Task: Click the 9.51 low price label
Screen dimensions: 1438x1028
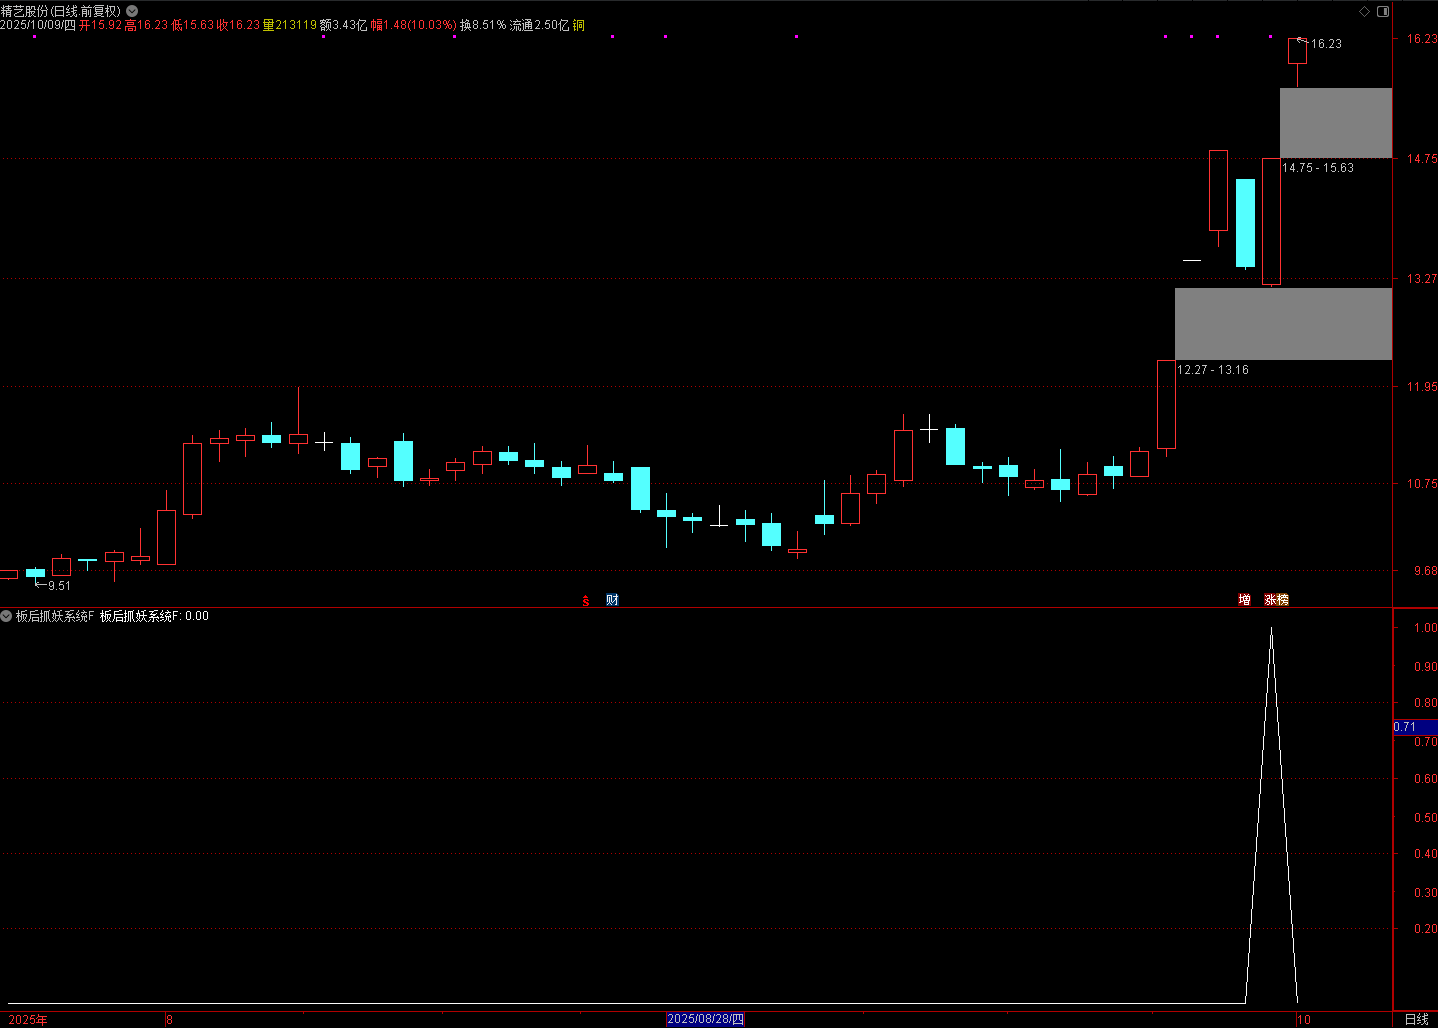Action: [x=59, y=586]
